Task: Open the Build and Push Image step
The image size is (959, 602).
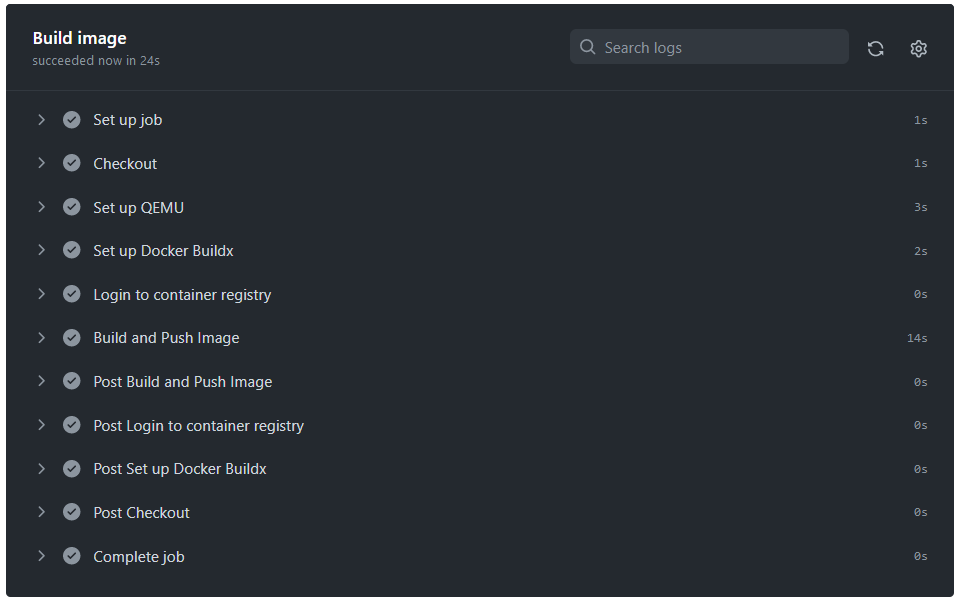Action: tap(166, 338)
